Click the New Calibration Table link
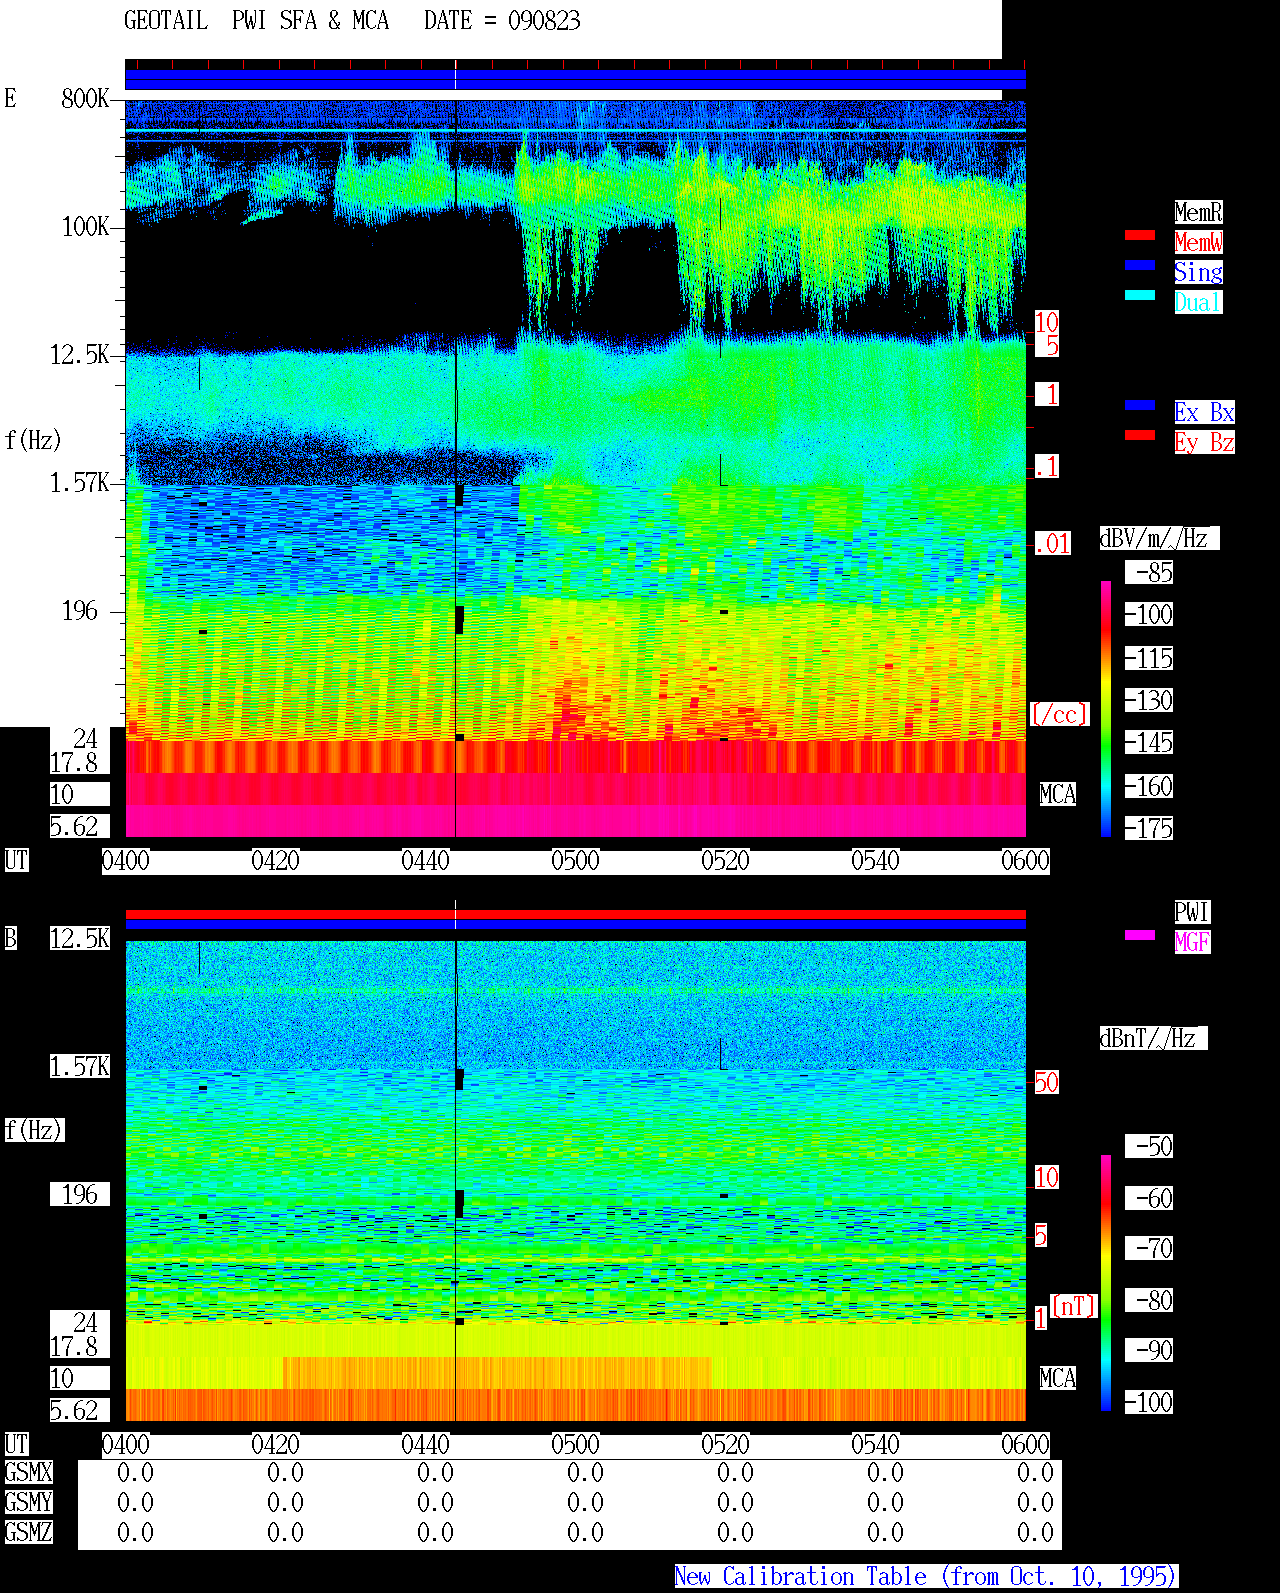Viewport: 1280px width, 1593px height. point(926,1577)
